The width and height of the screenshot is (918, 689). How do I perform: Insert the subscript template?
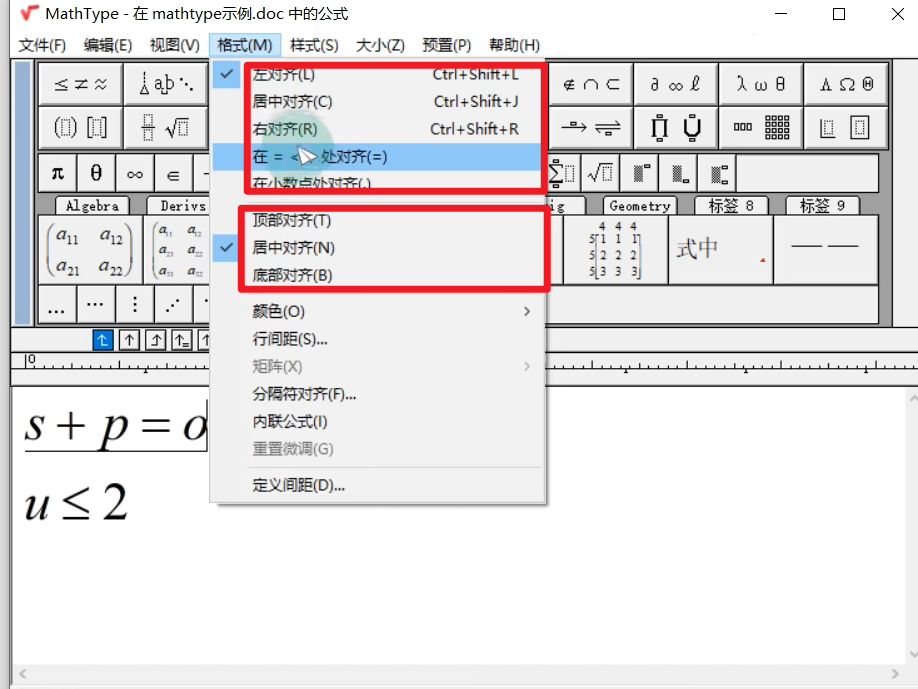[x=679, y=174]
